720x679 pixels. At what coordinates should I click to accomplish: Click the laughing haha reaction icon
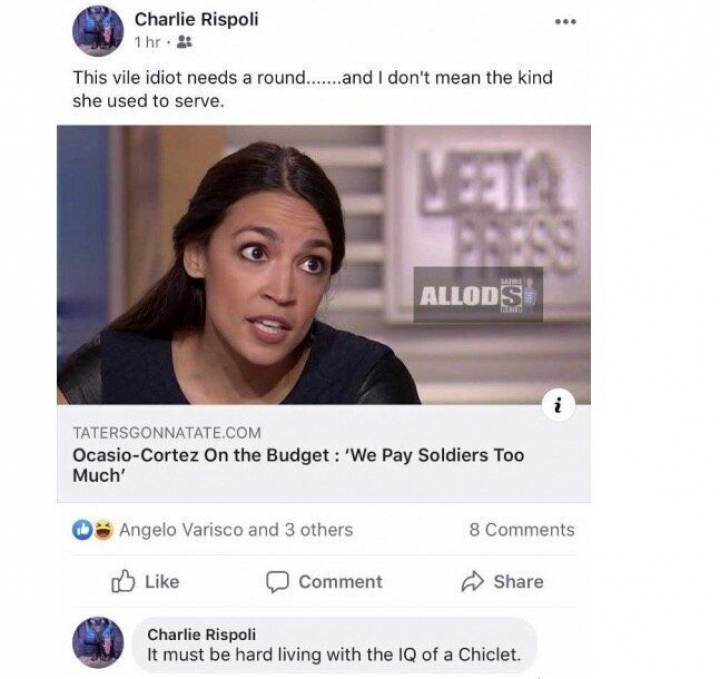[x=104, y=530]
